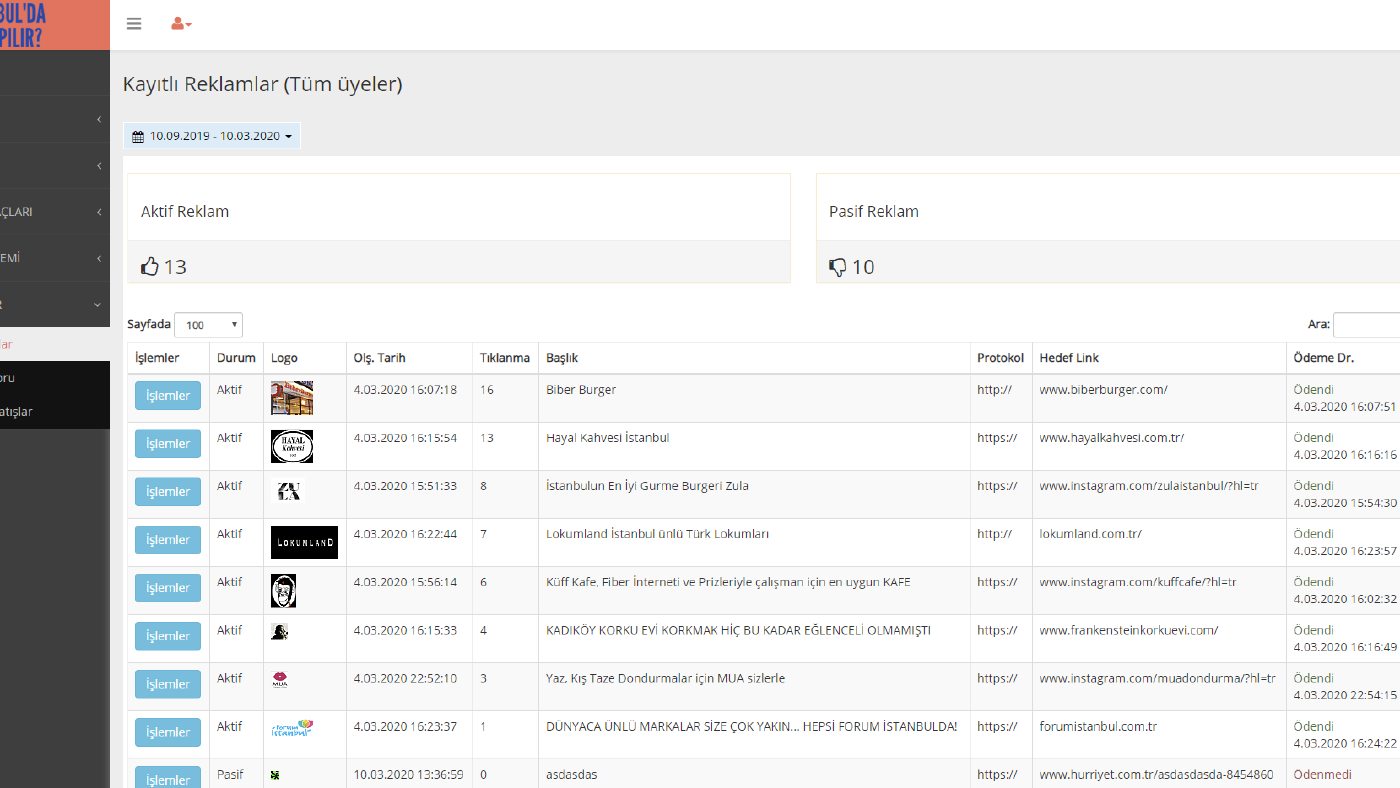
Task: Sort table by Tıklanma column header
Action: click(x=505, y=358)
